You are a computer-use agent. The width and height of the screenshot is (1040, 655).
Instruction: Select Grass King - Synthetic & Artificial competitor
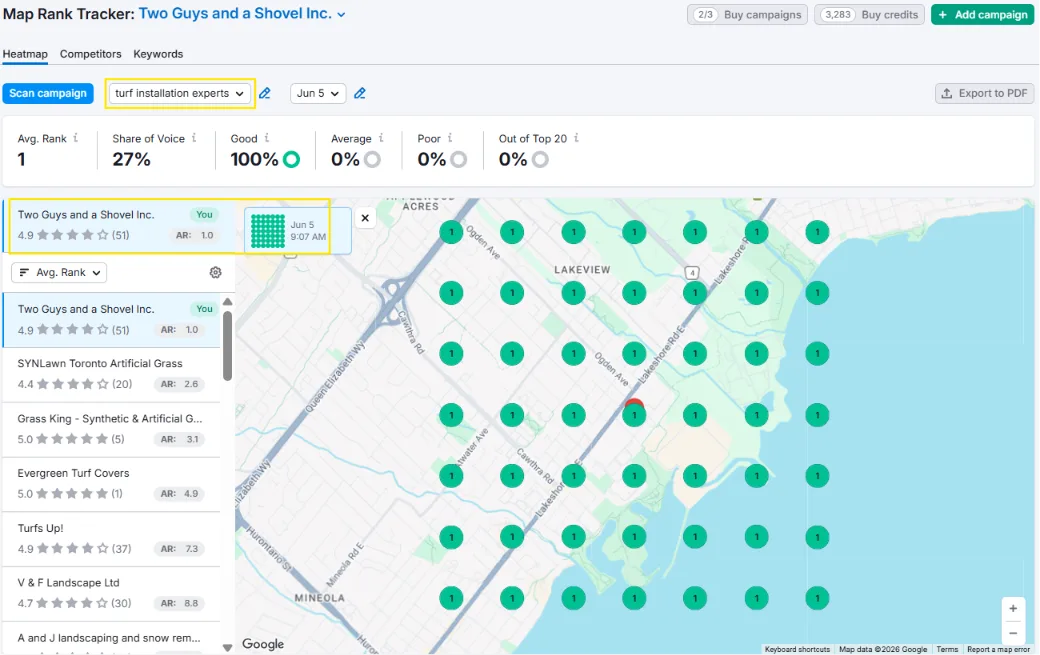[111, 430]
